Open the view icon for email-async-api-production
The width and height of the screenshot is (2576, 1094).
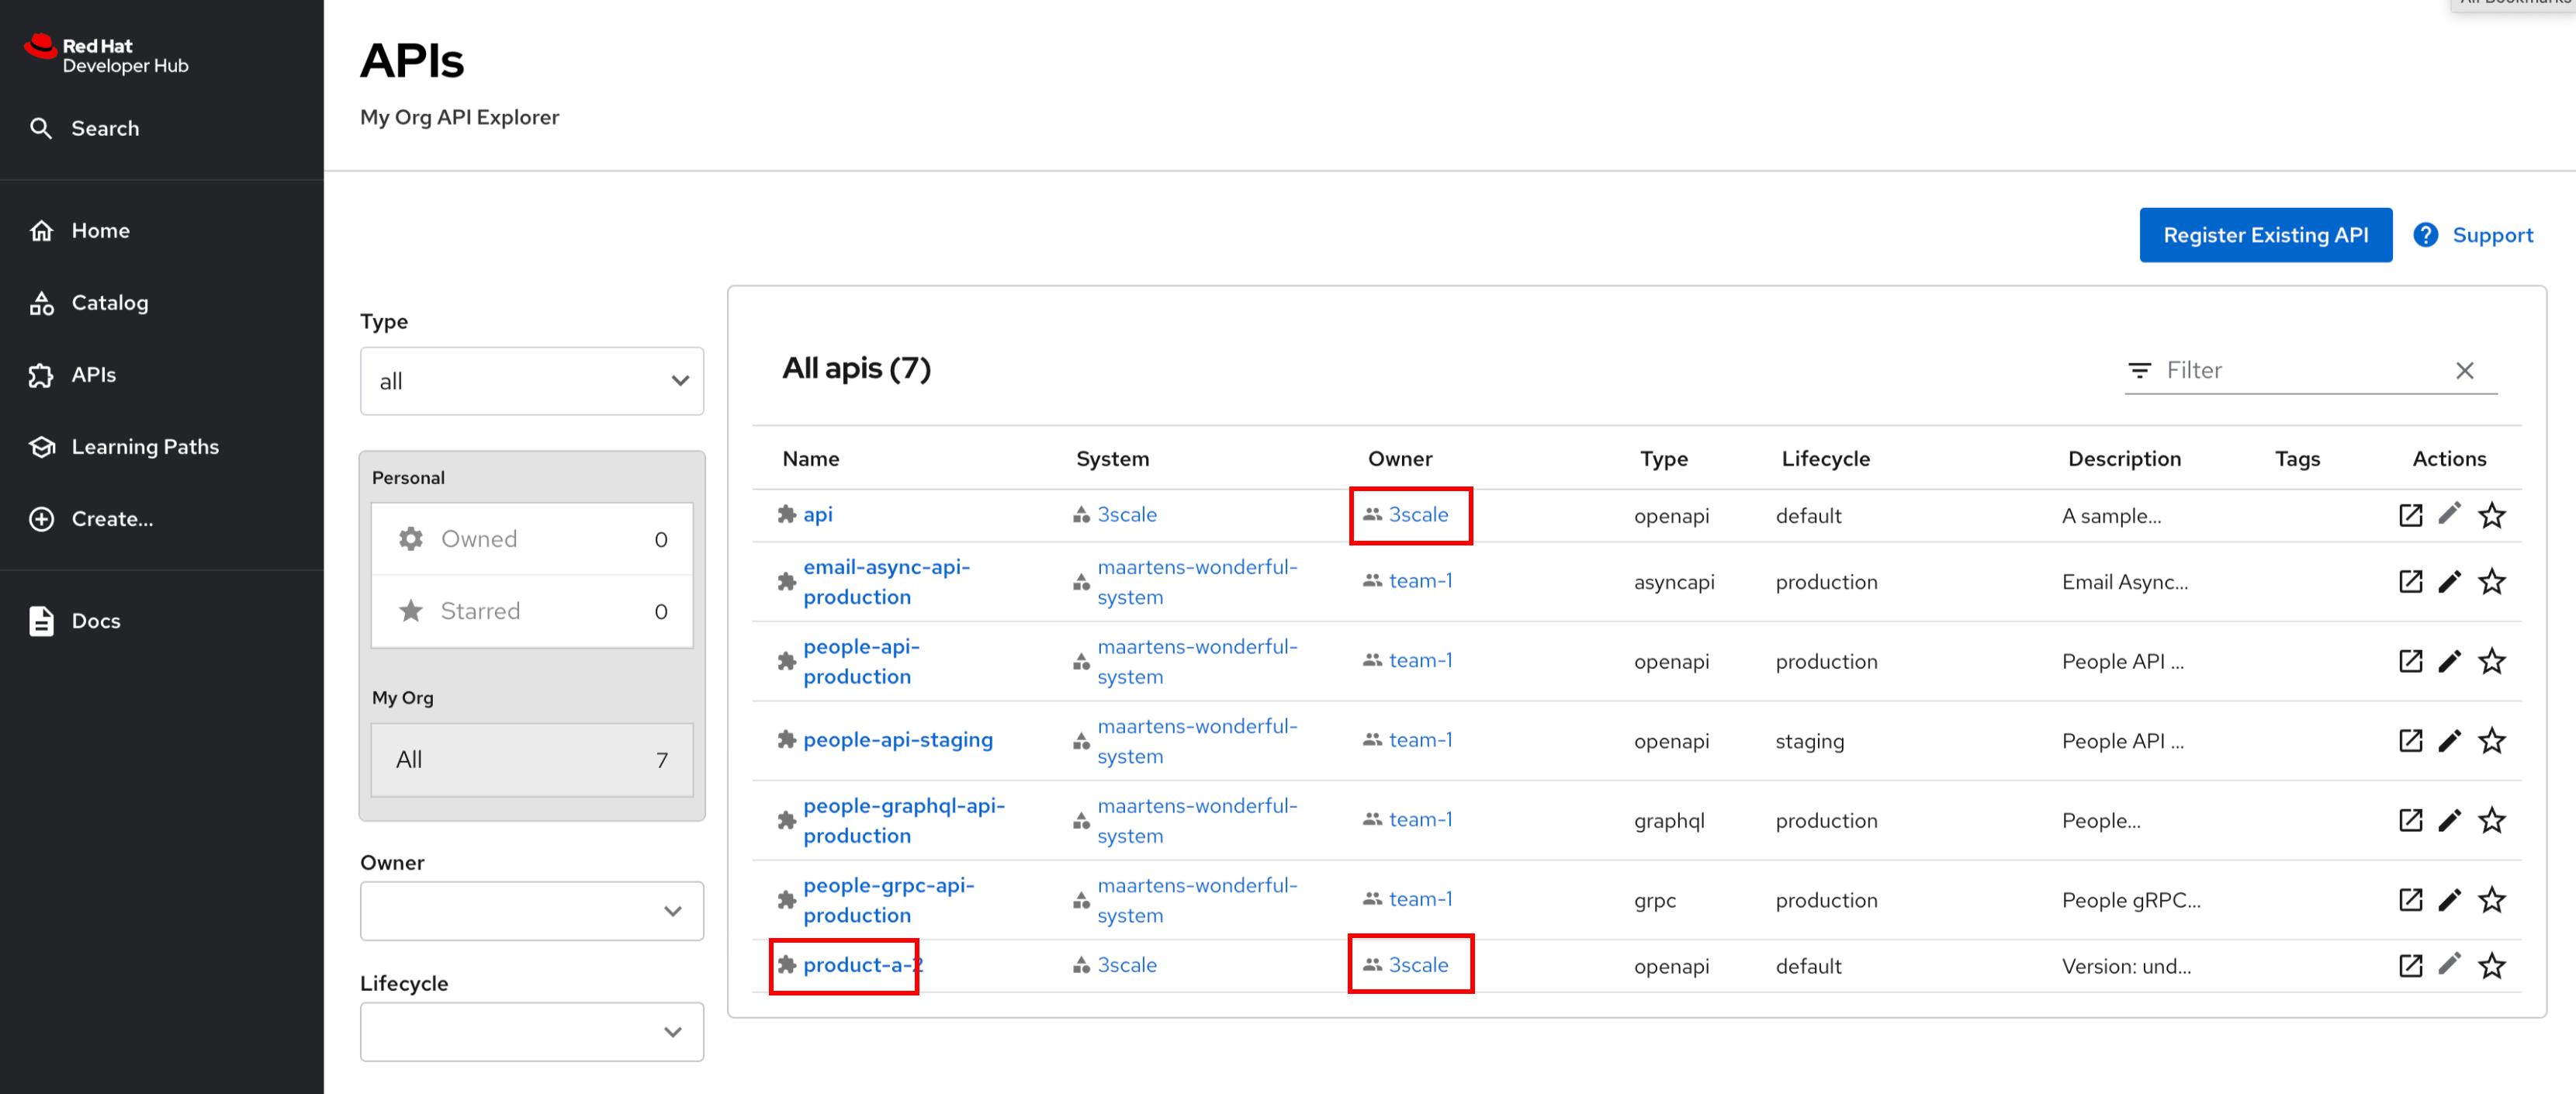(x=2410, y=581)
